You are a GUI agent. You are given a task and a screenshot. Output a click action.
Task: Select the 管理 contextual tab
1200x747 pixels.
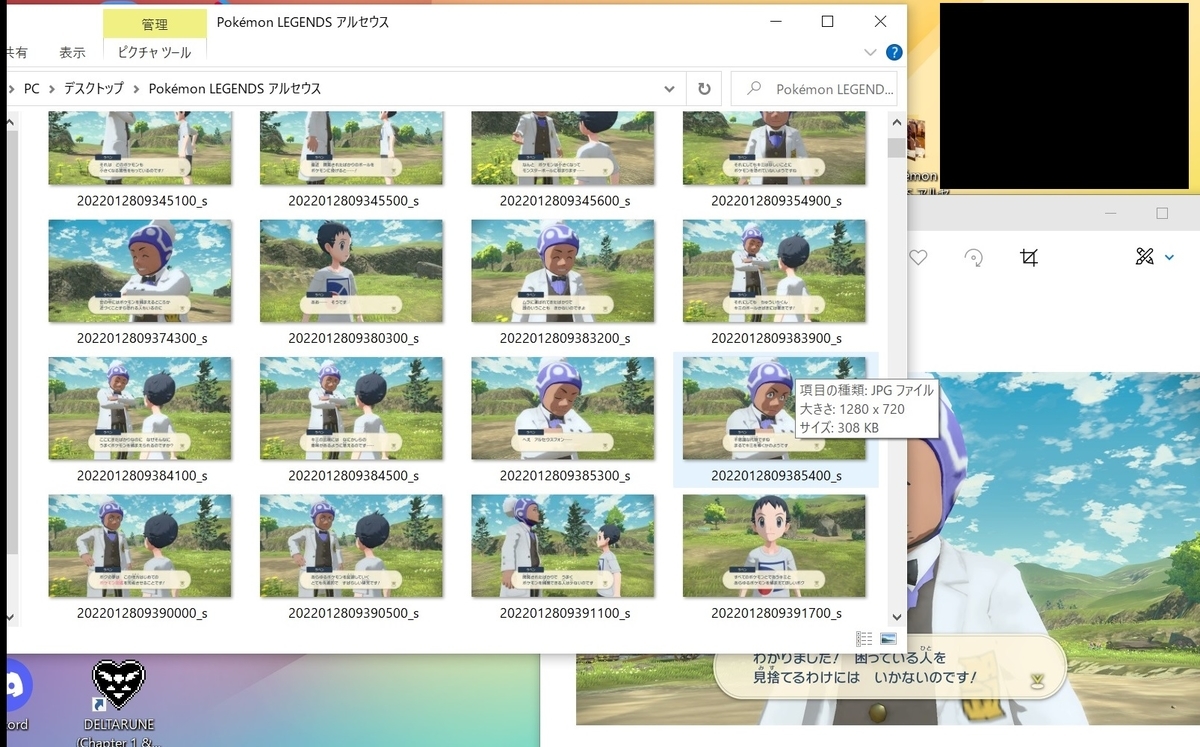pyautogui.click(x=155, y=24)
